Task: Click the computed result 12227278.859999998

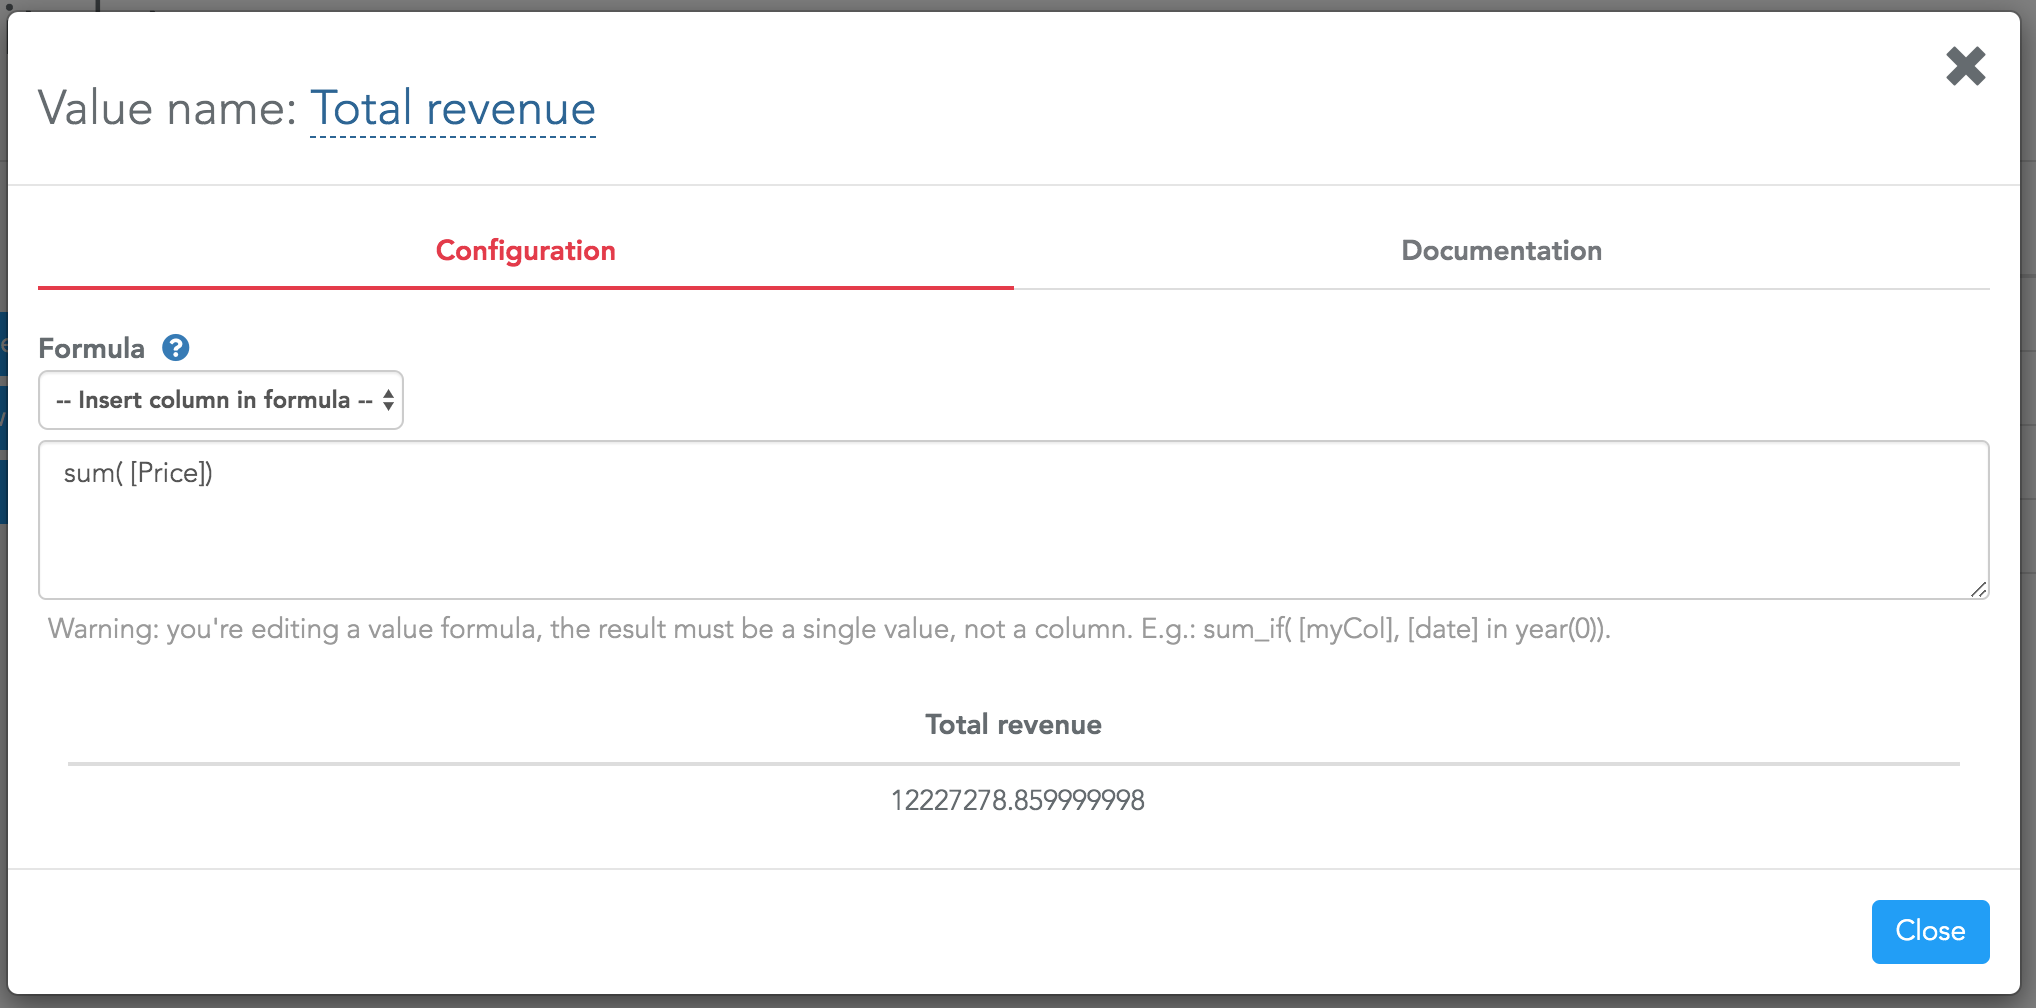Action: click(1017, 800)
